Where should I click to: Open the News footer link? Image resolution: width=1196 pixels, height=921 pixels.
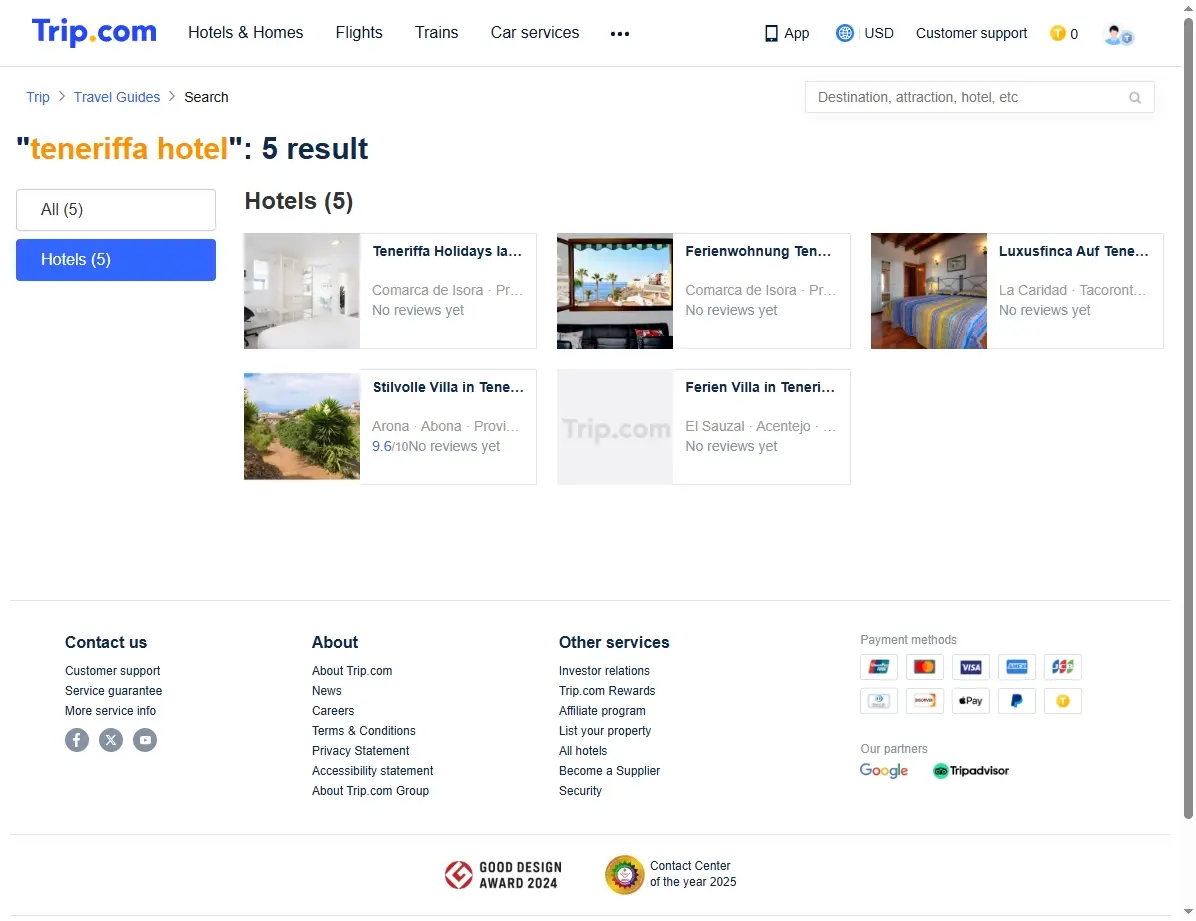(x=326, y=691)
